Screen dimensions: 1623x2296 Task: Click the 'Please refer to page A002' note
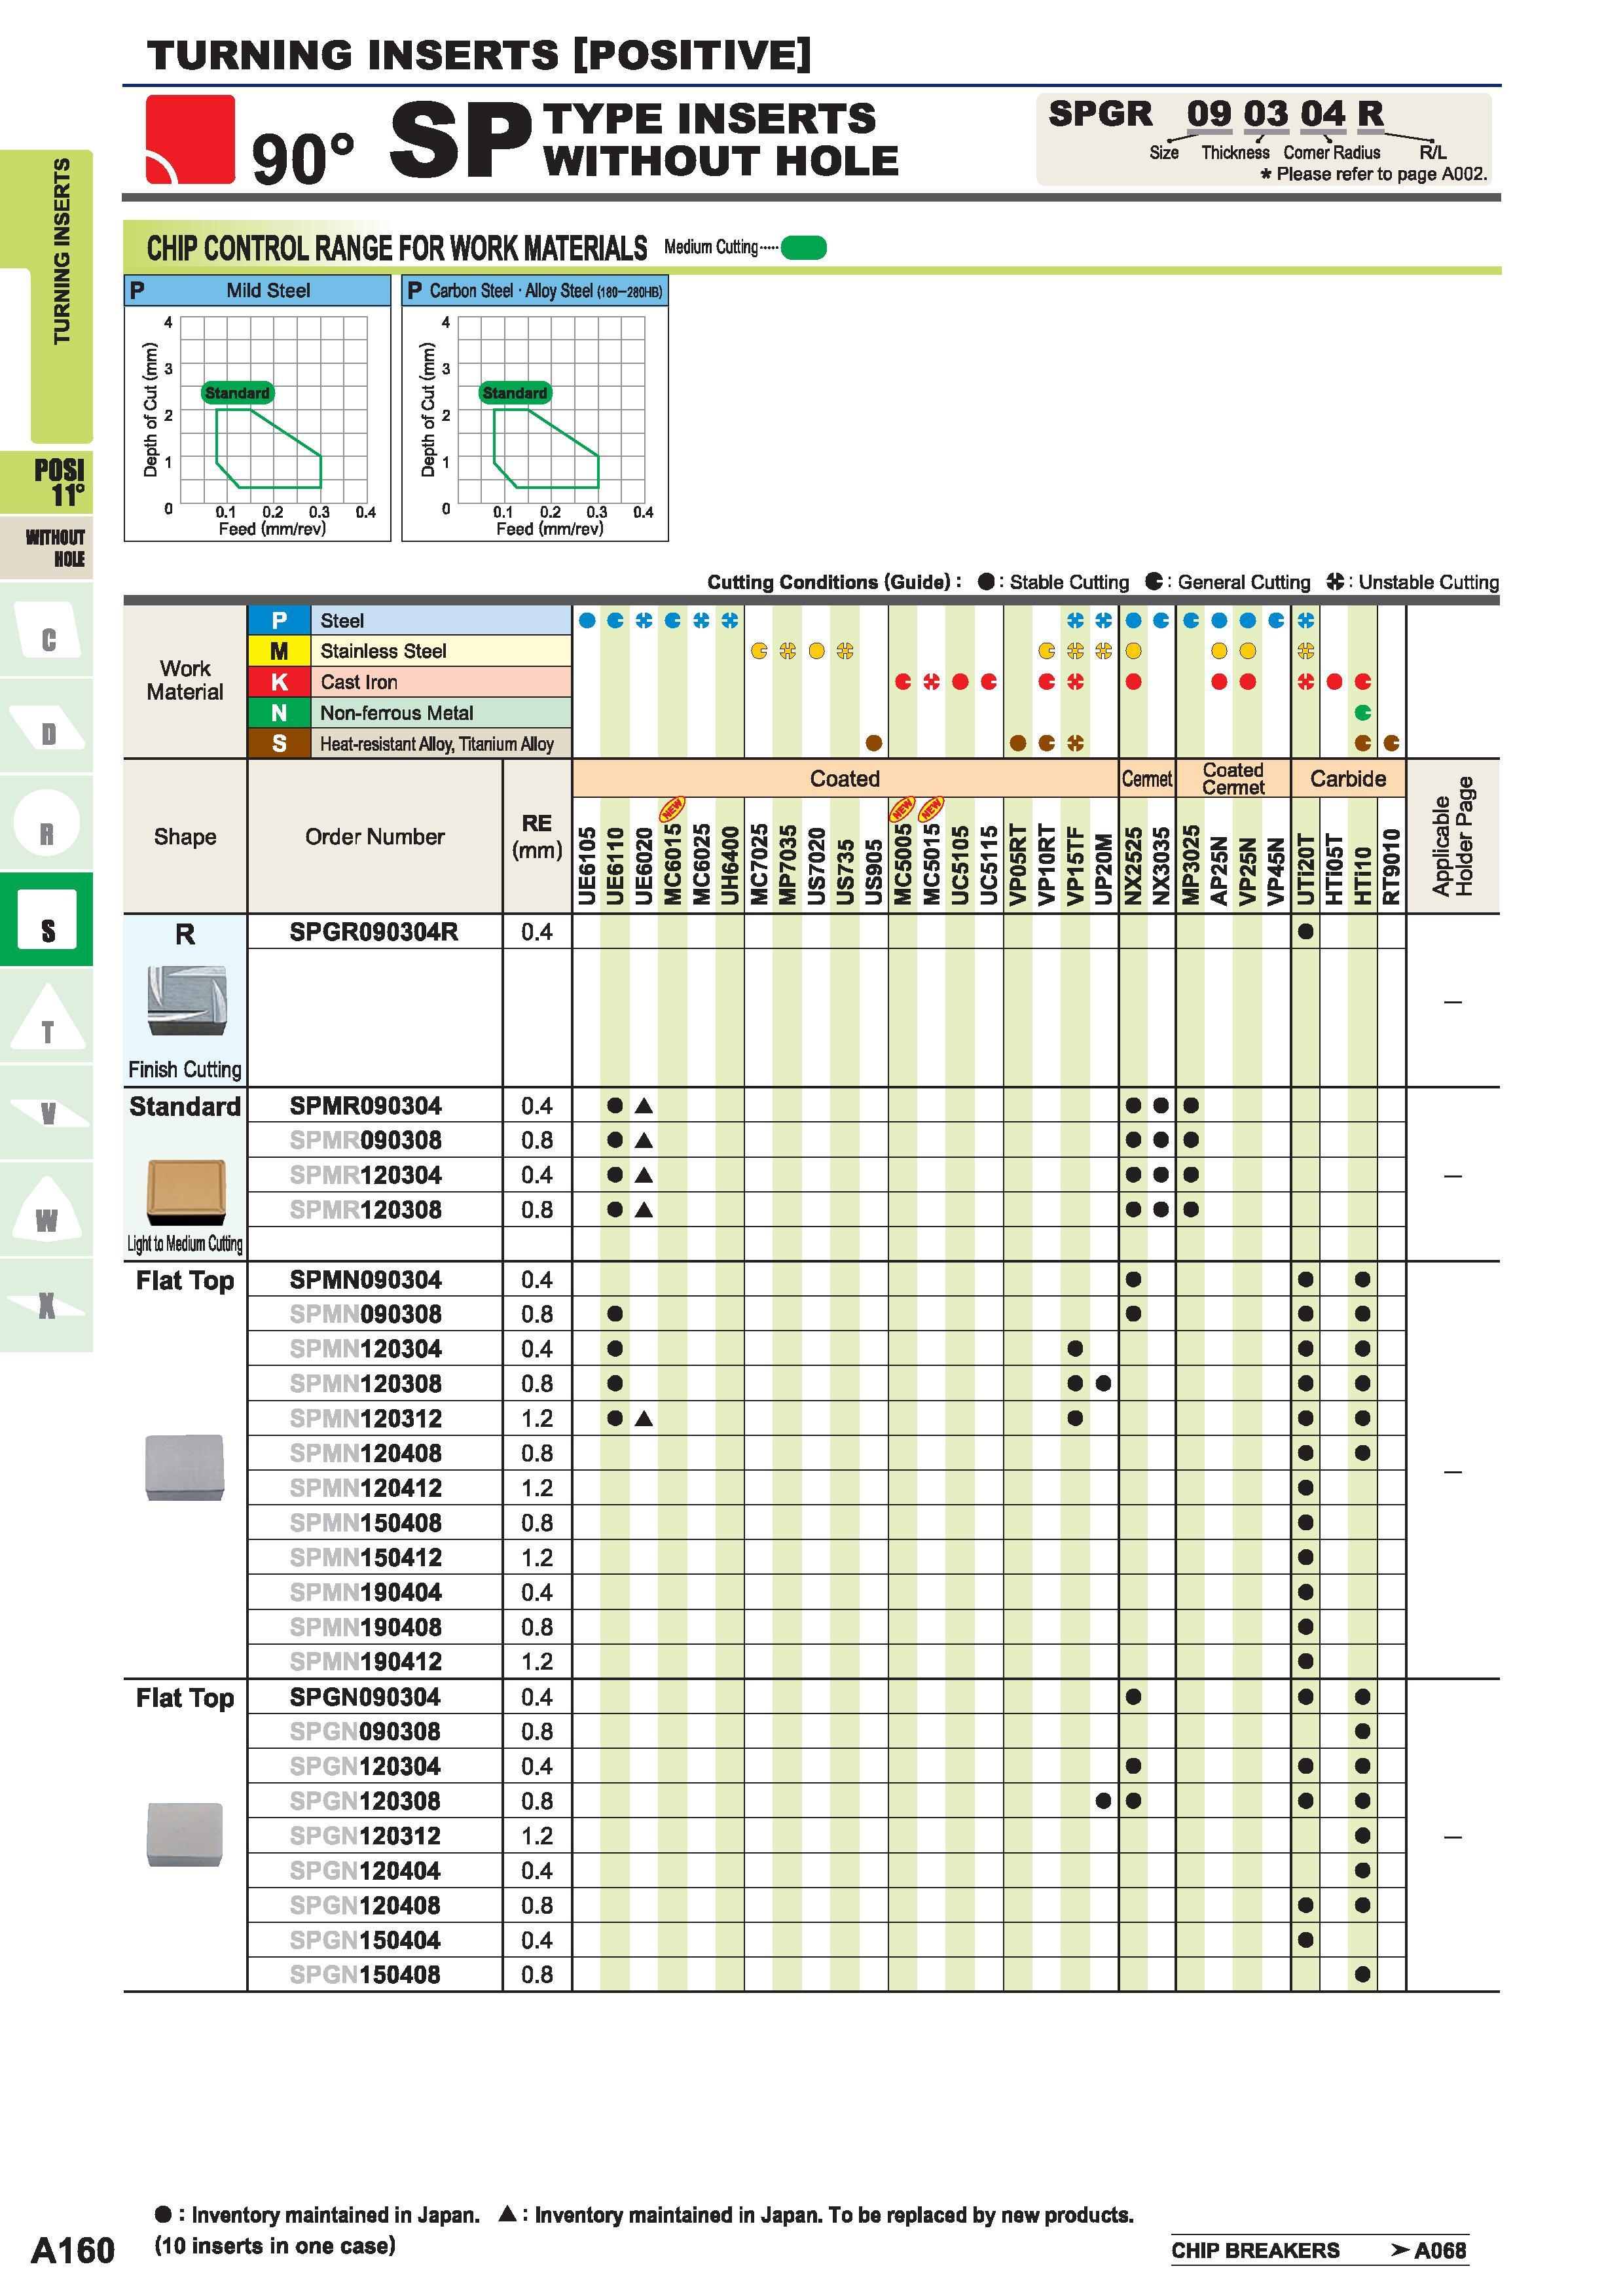(x=1373, y=174)
